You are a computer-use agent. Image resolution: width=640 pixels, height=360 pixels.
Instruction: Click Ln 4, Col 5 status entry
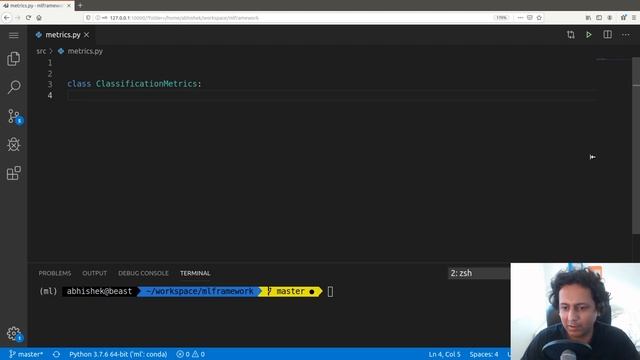[444, 354]
